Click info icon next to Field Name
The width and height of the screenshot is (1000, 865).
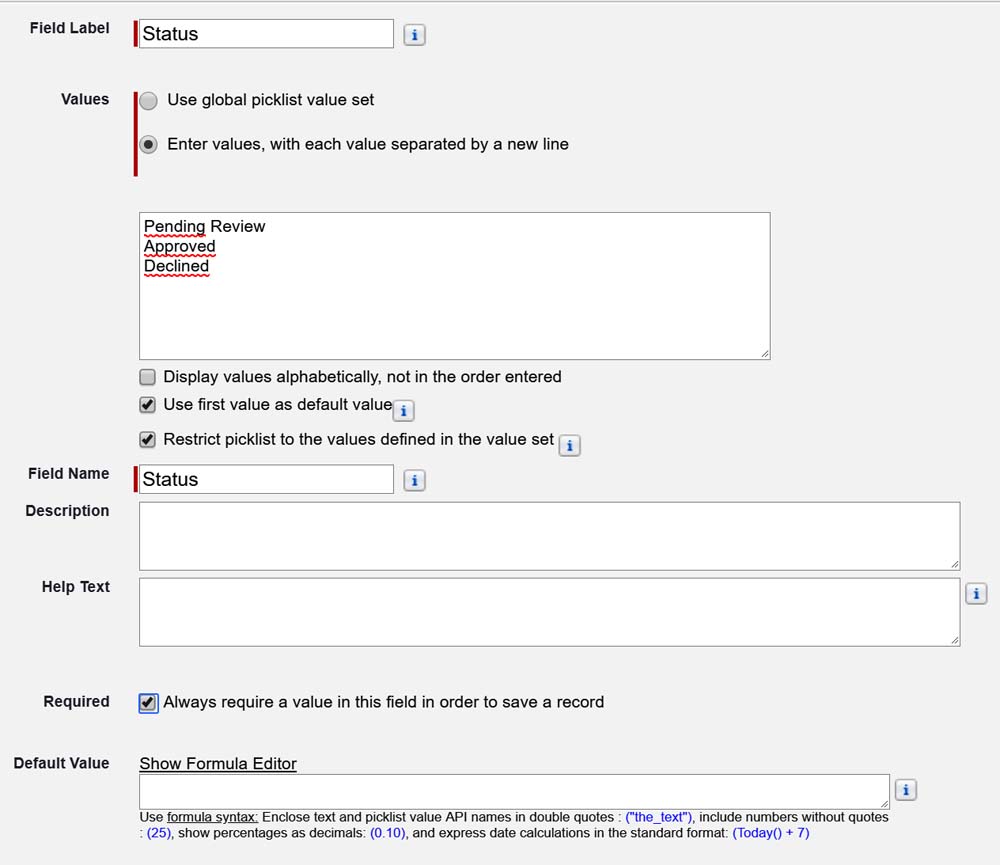414,481
